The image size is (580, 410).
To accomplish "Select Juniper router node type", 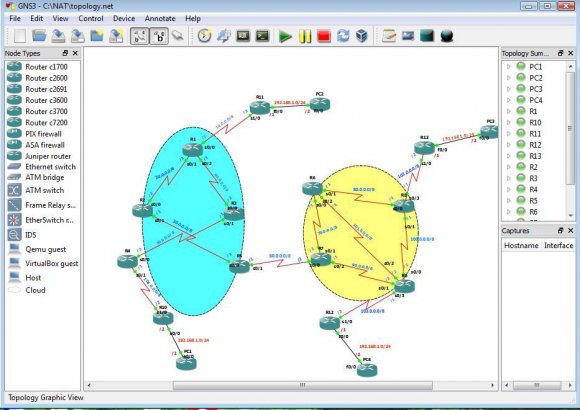I will click(x=43, y=156).
